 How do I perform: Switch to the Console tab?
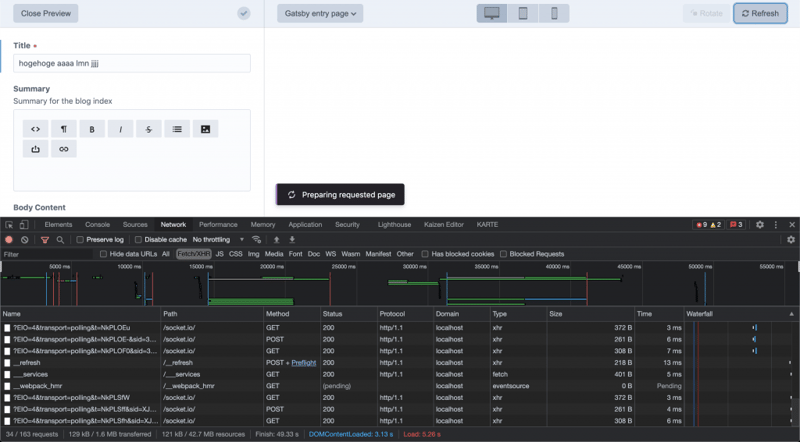tap(97, 225)
